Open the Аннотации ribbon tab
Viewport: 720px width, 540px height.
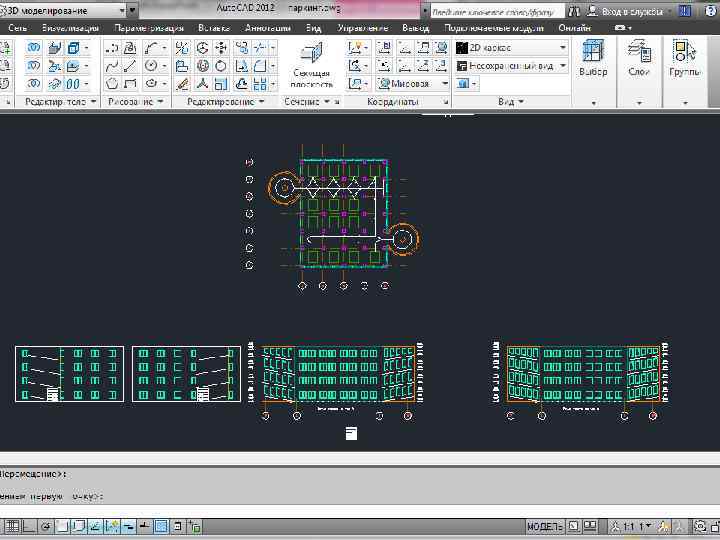click(x=267, y=28)
